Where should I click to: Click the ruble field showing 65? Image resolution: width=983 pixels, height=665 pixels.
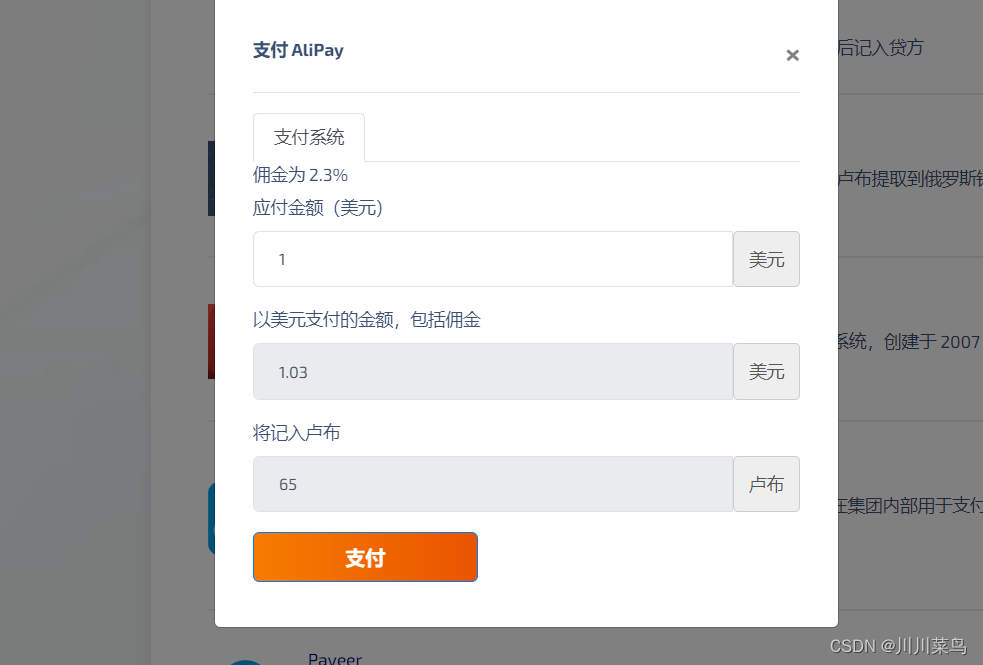click(x=492, y=483)
